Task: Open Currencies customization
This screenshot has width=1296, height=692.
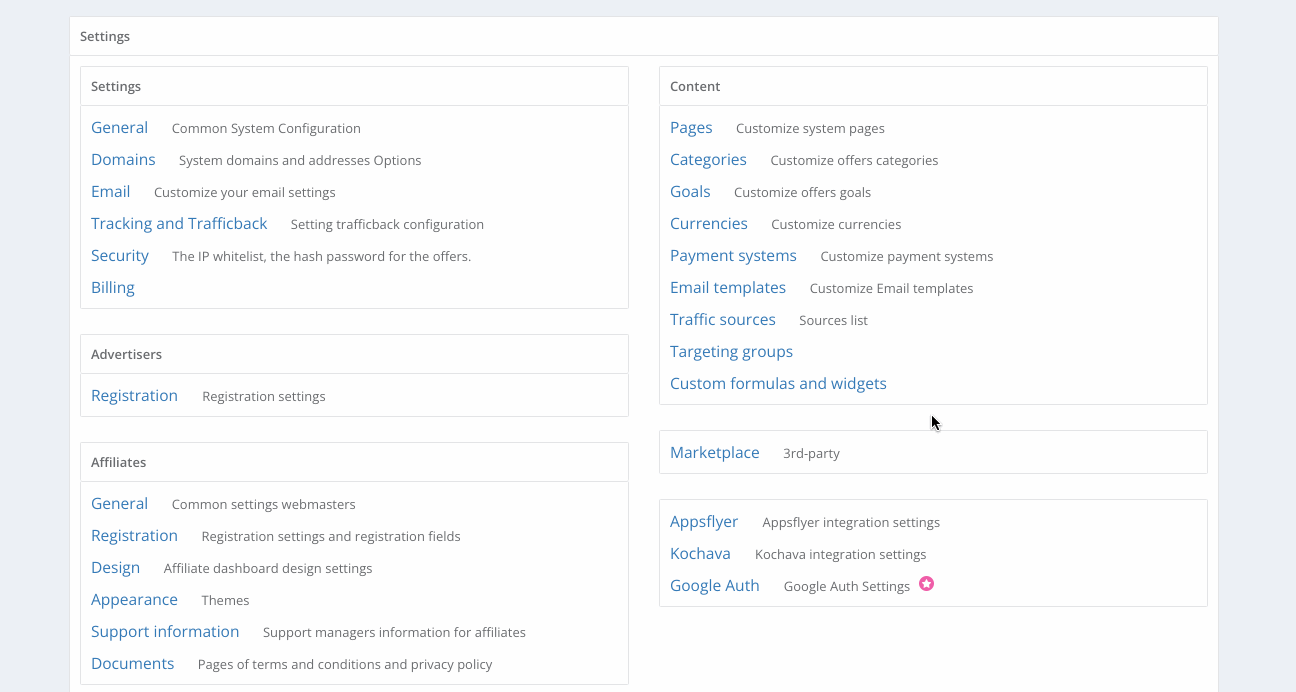Action: pos(708,224)
